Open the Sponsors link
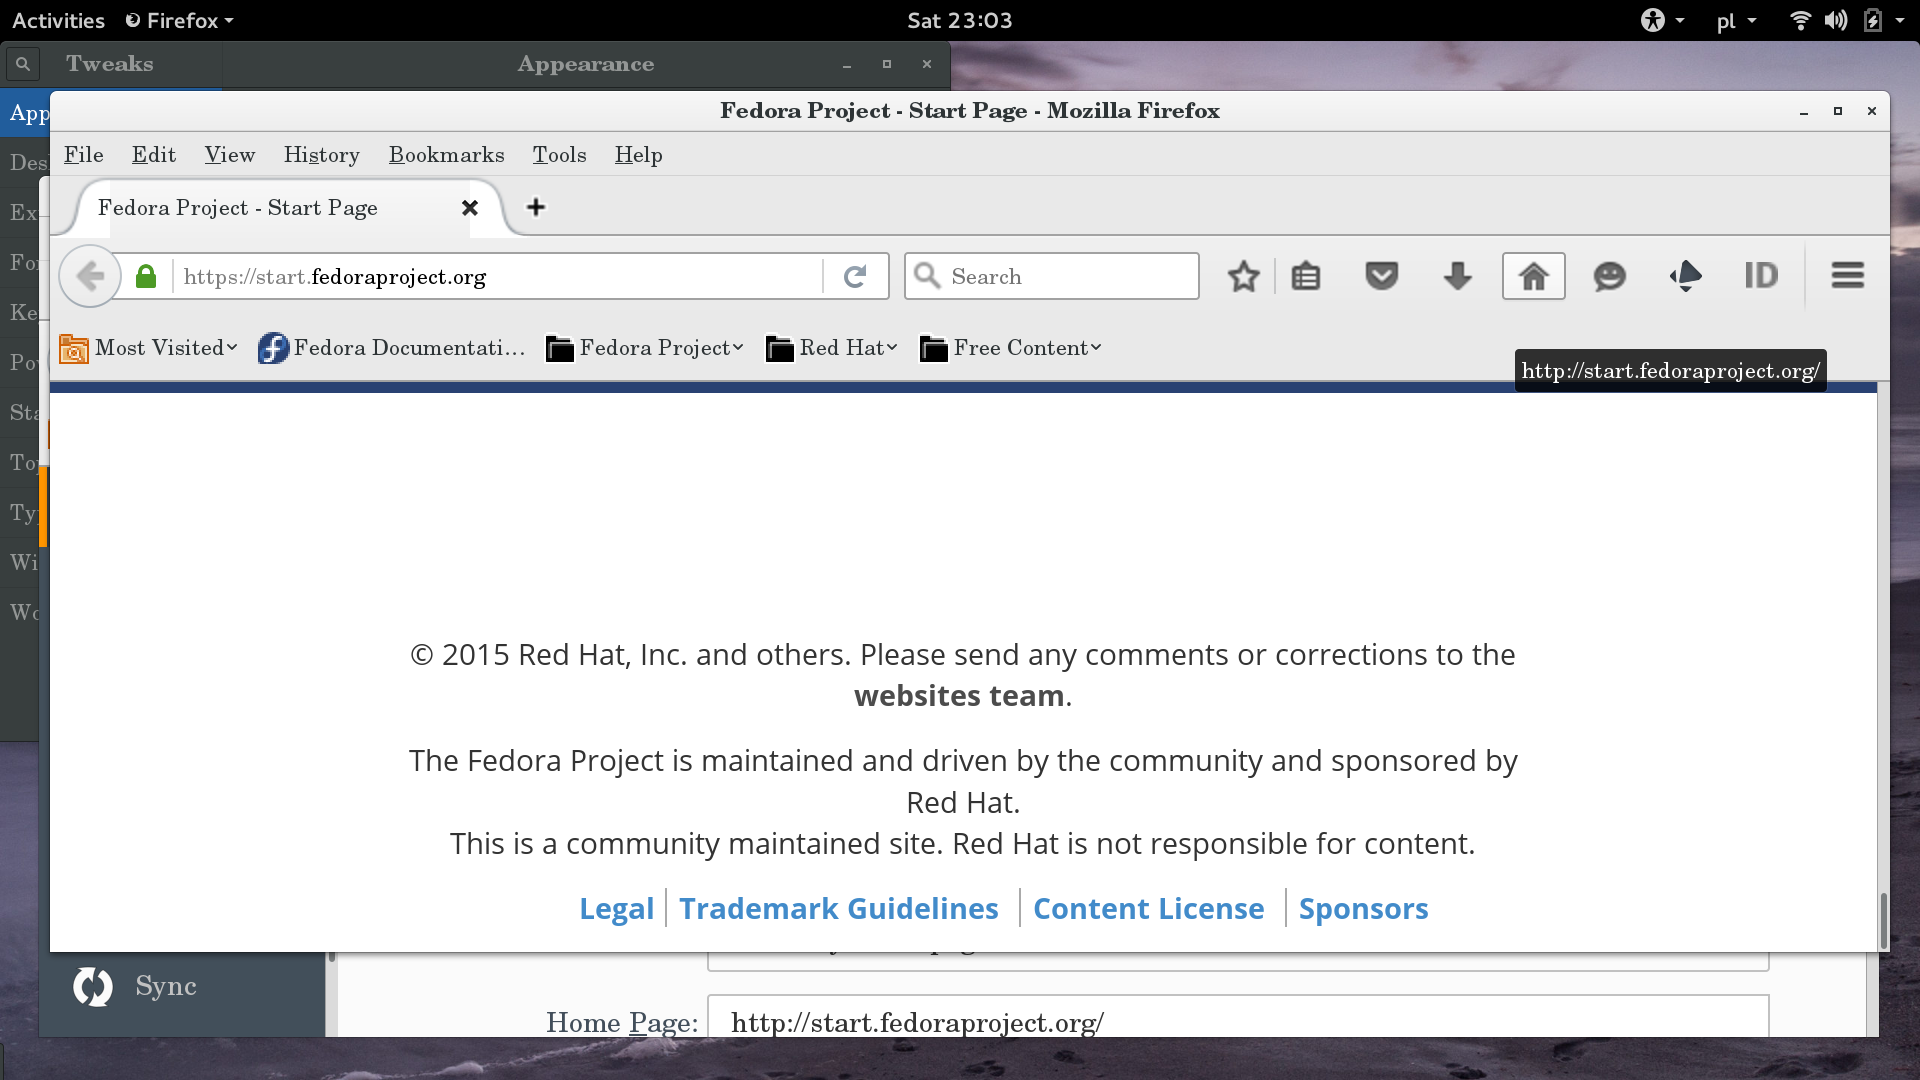 tap(1364, 909)
